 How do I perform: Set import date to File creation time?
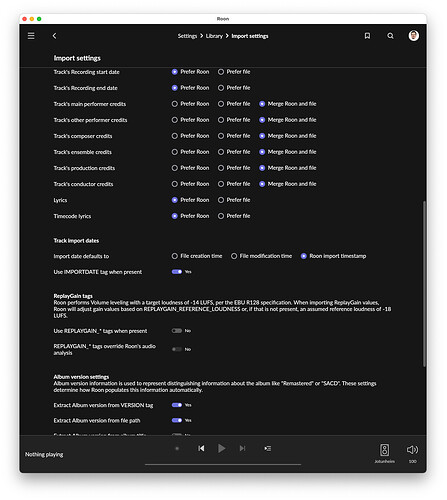tap(197, 256)
